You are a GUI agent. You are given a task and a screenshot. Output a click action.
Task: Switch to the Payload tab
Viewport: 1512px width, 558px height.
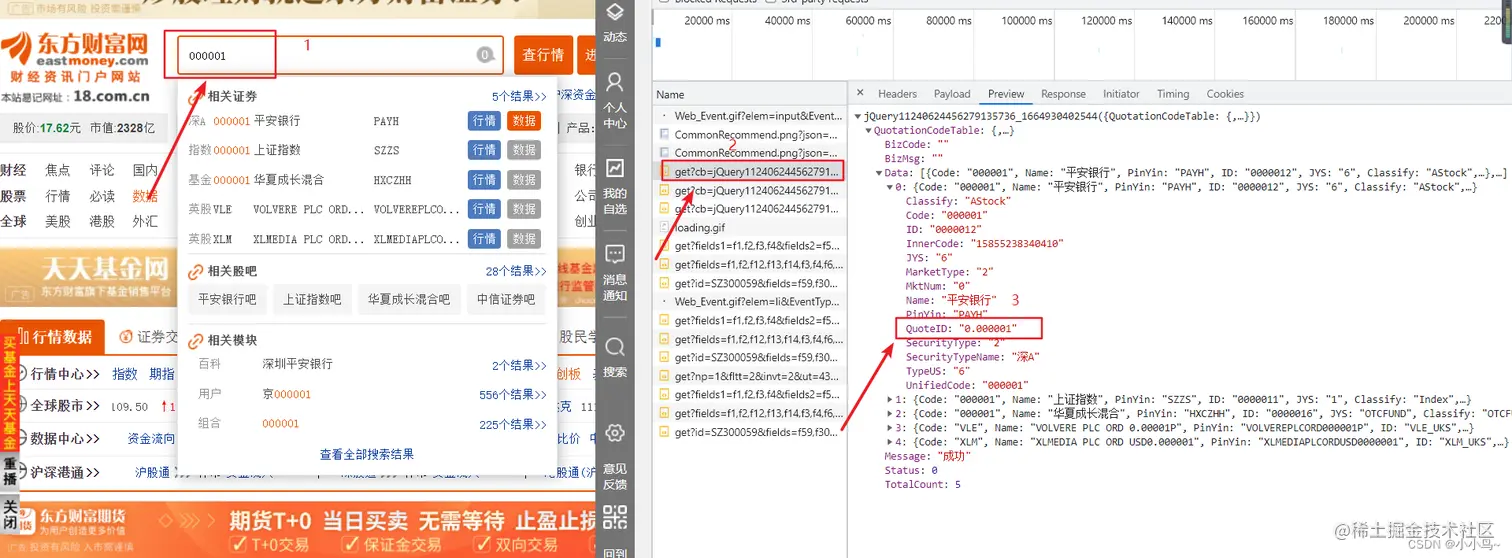(952, 94)
